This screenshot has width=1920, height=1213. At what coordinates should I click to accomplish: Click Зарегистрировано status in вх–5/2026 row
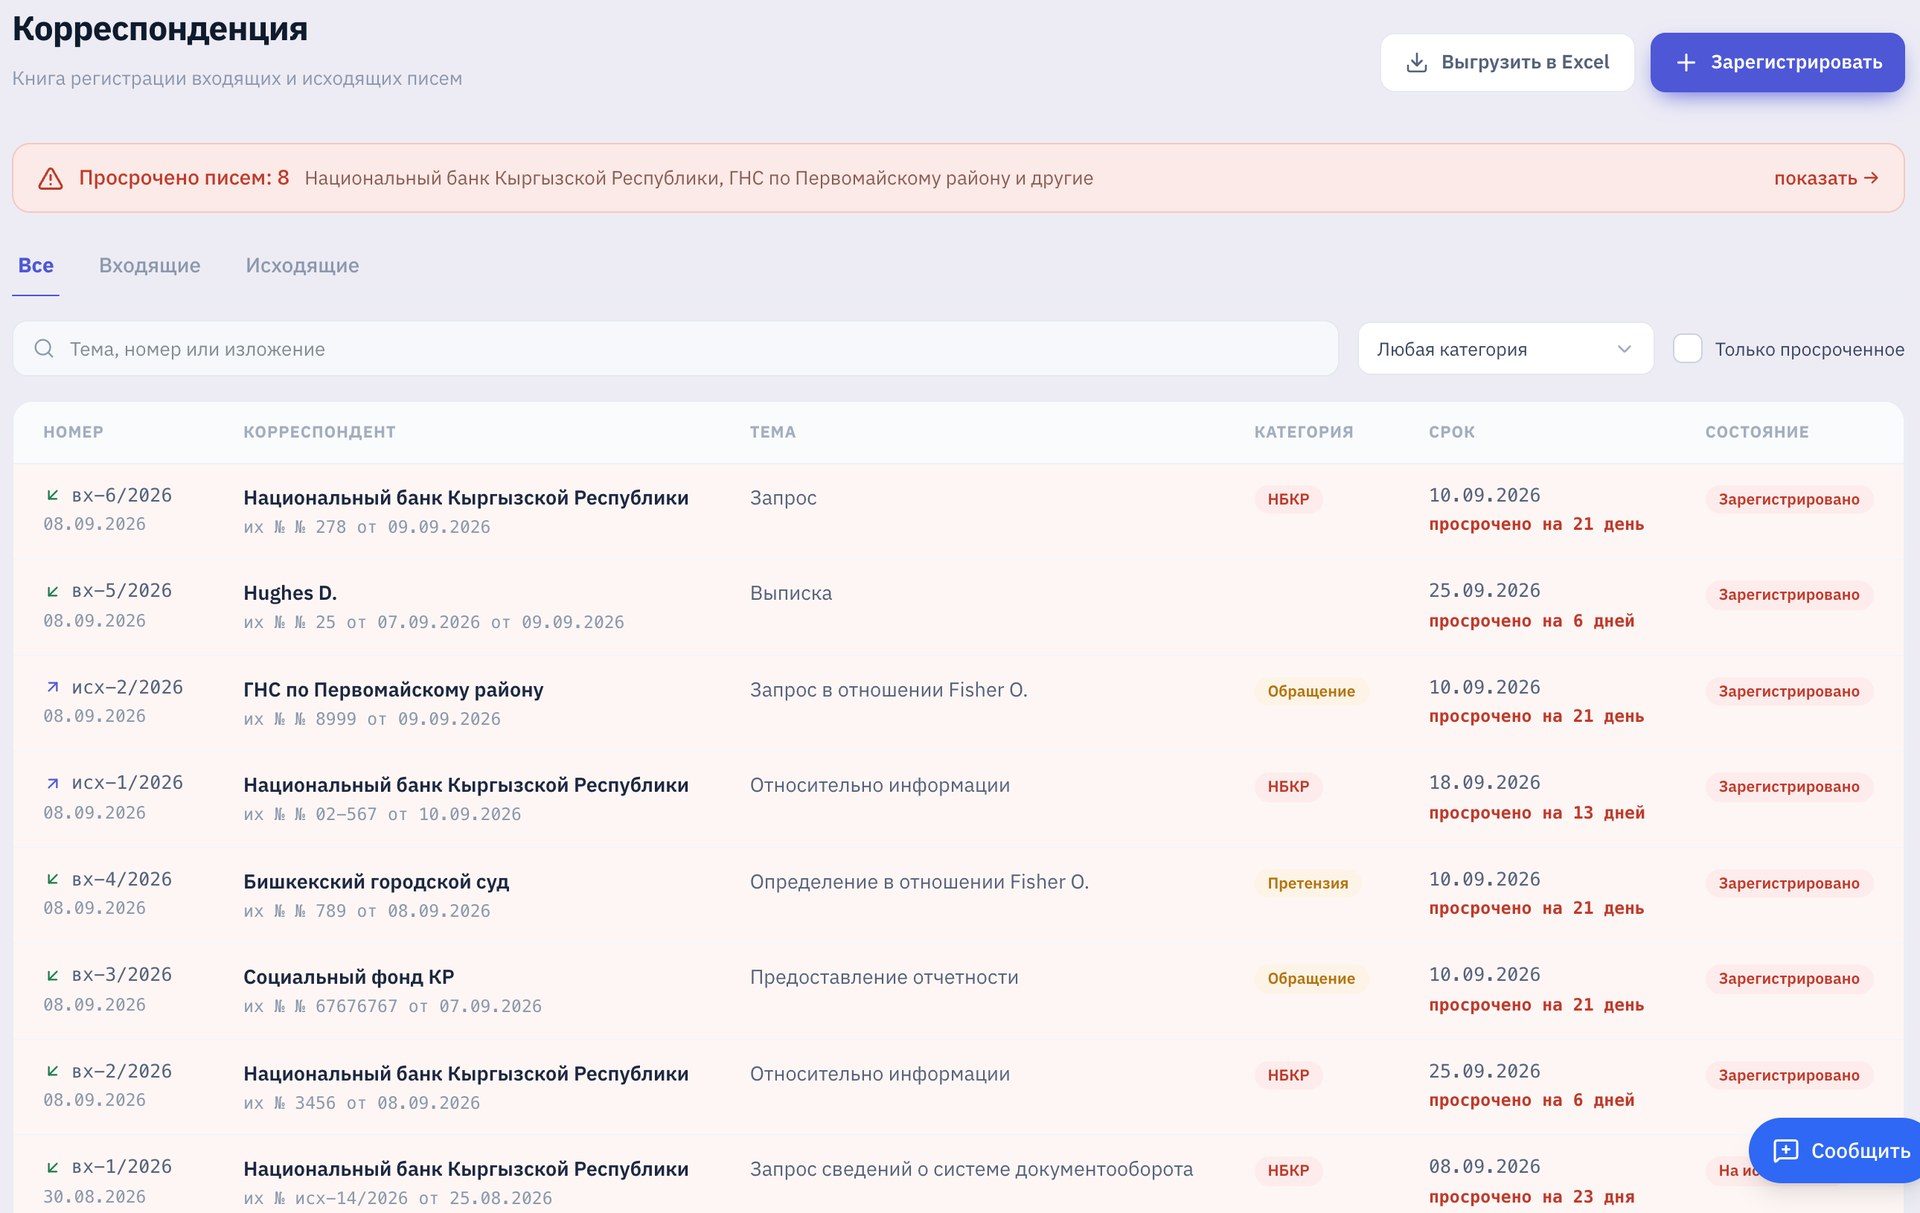click(1788, 594)
